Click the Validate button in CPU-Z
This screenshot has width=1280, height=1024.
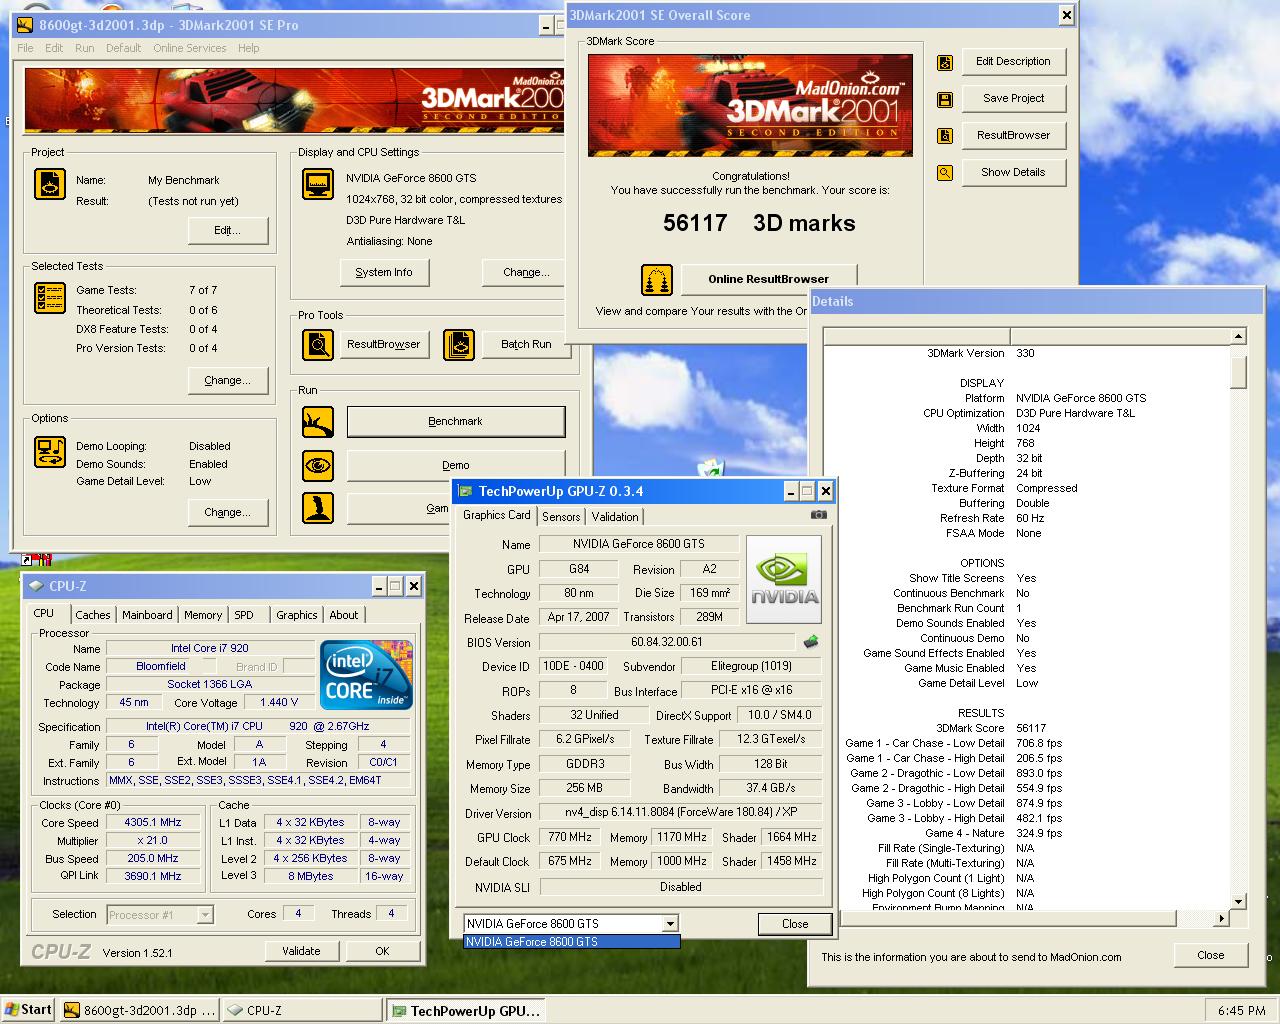pyautogui.click(x=301, y=951)
